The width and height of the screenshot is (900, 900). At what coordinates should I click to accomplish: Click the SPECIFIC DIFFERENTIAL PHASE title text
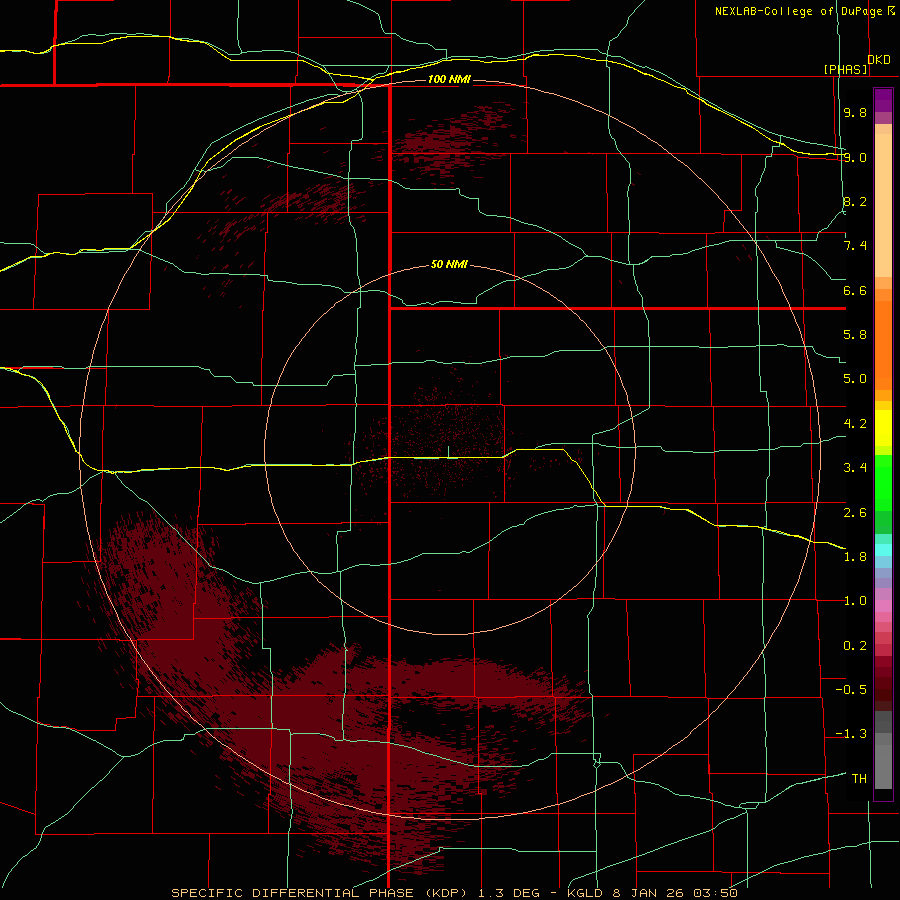pyautogui.click(x=292, y=893)
